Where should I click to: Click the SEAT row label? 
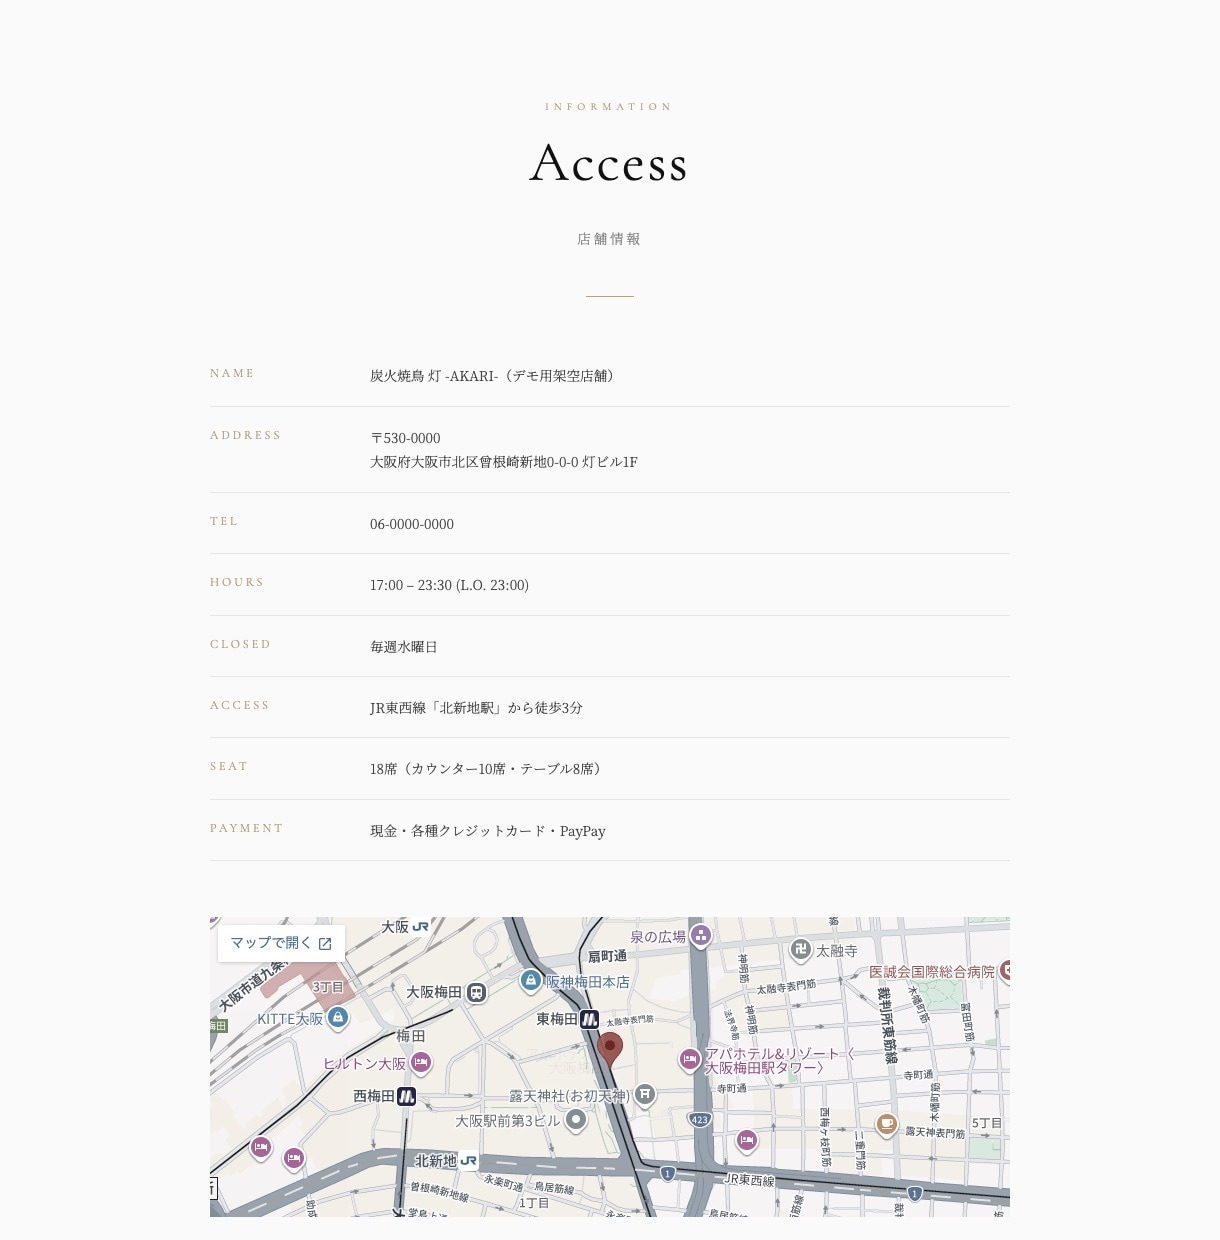click(x=229, y=766)
